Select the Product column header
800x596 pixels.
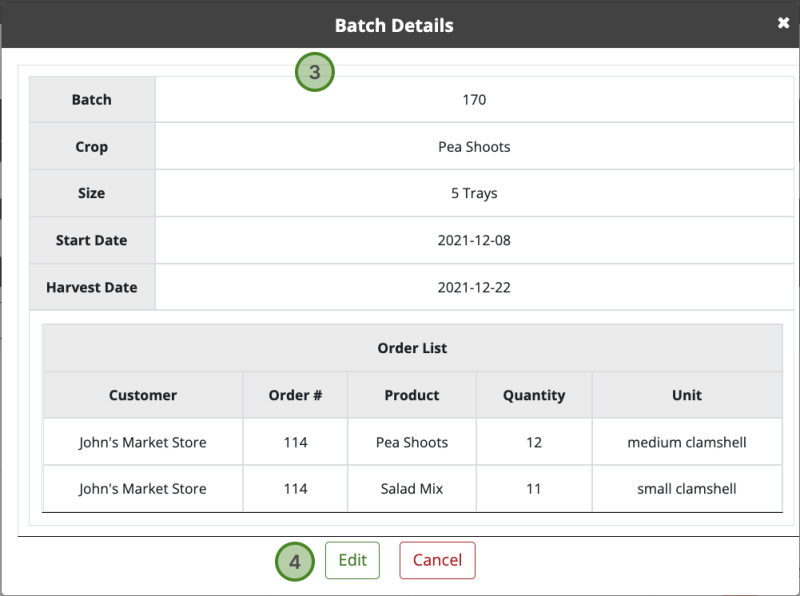pos(411,395)
